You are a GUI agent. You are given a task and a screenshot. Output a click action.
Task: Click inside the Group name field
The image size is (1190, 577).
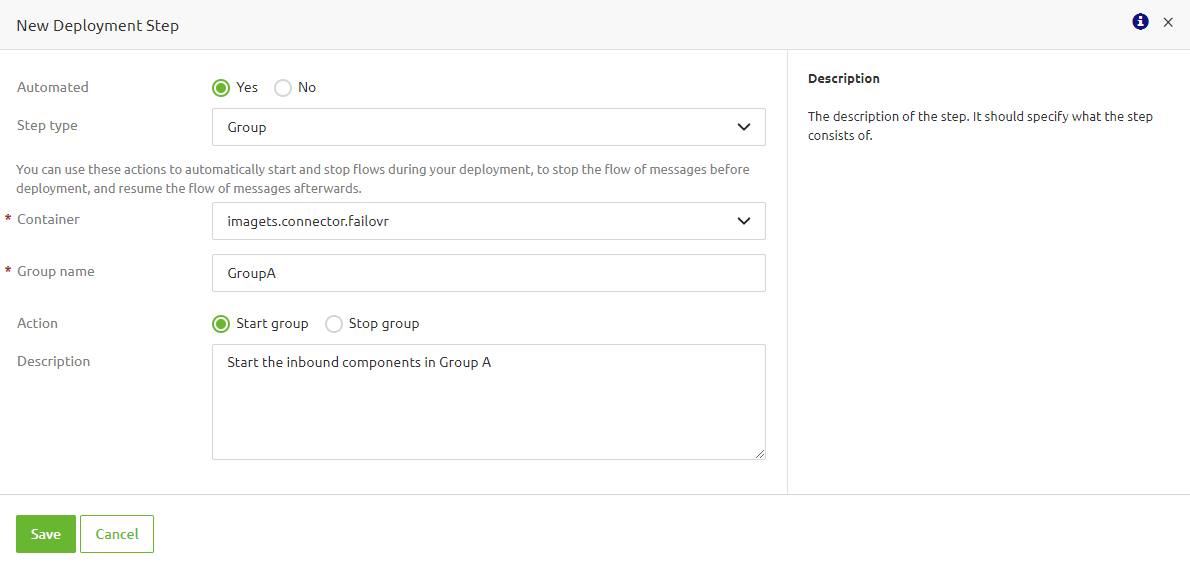[488, 272]
